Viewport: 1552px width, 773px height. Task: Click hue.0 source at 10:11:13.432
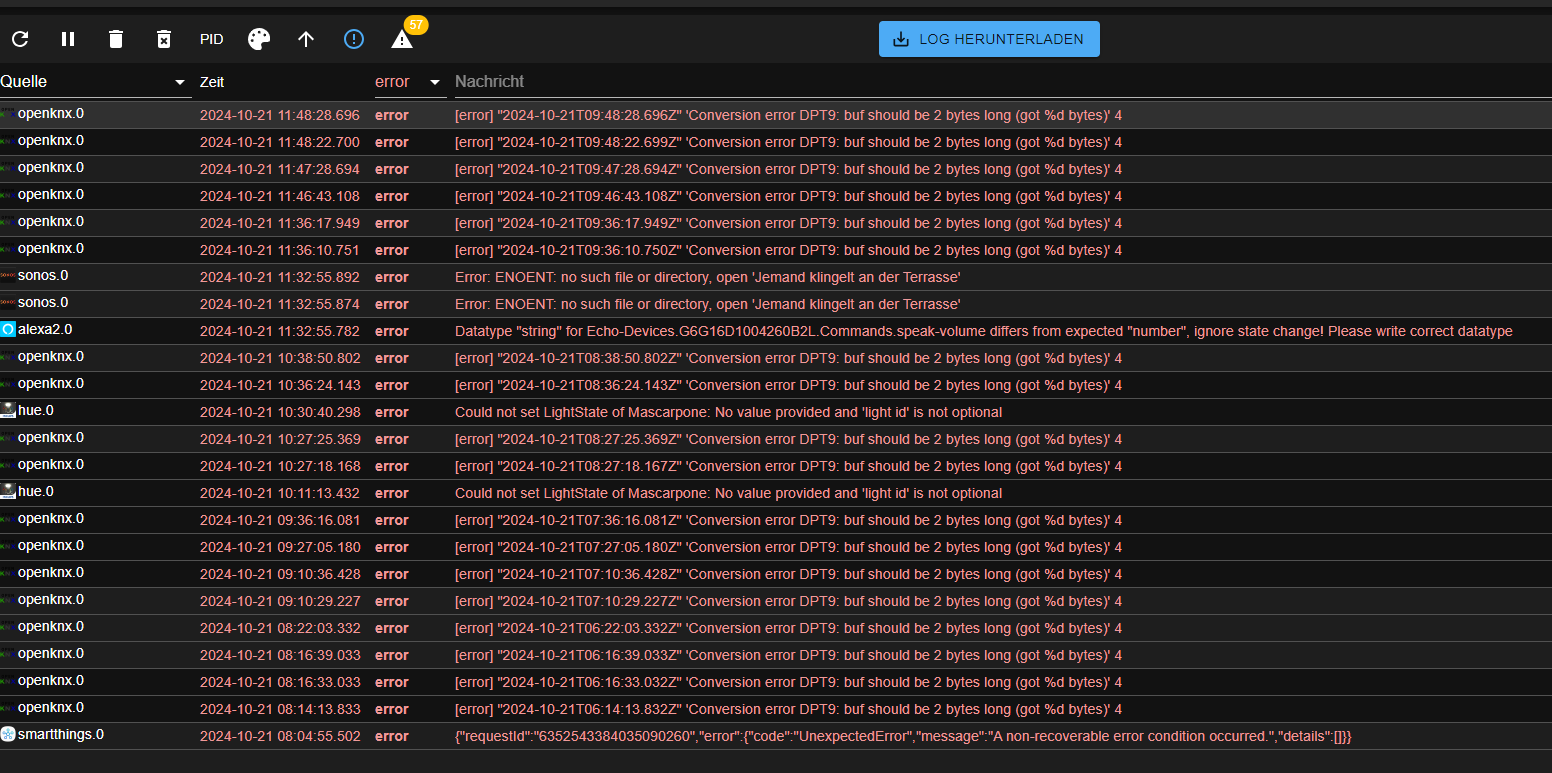pos(36,491)
